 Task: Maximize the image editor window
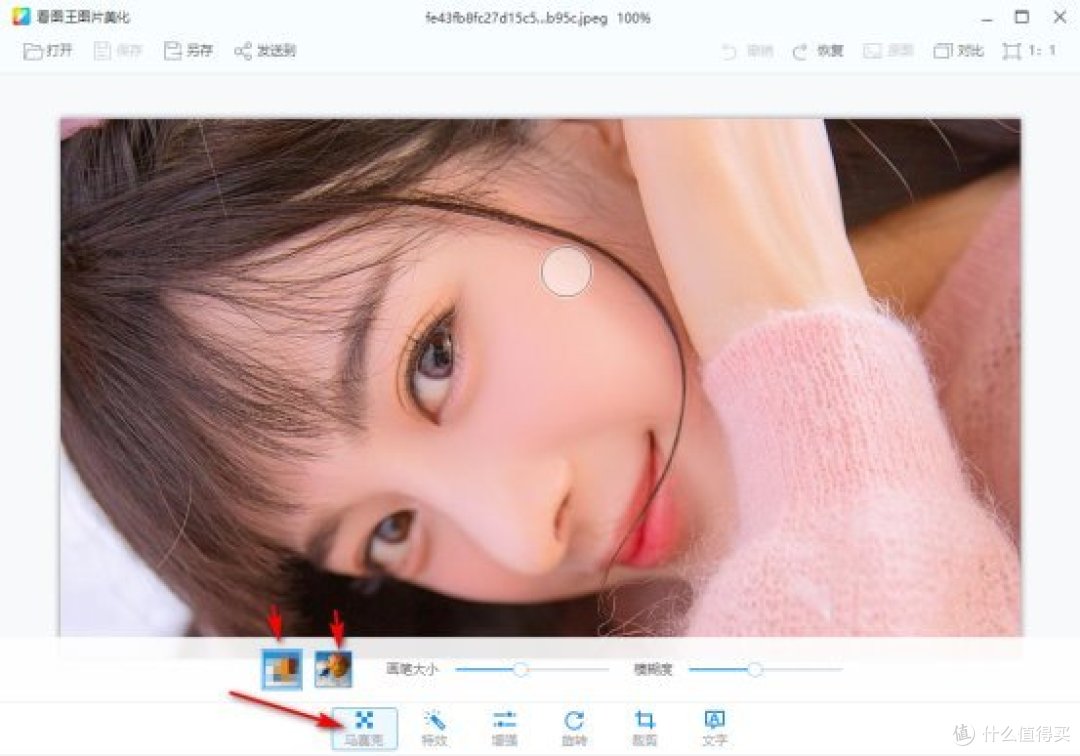tap(1022, 17)
